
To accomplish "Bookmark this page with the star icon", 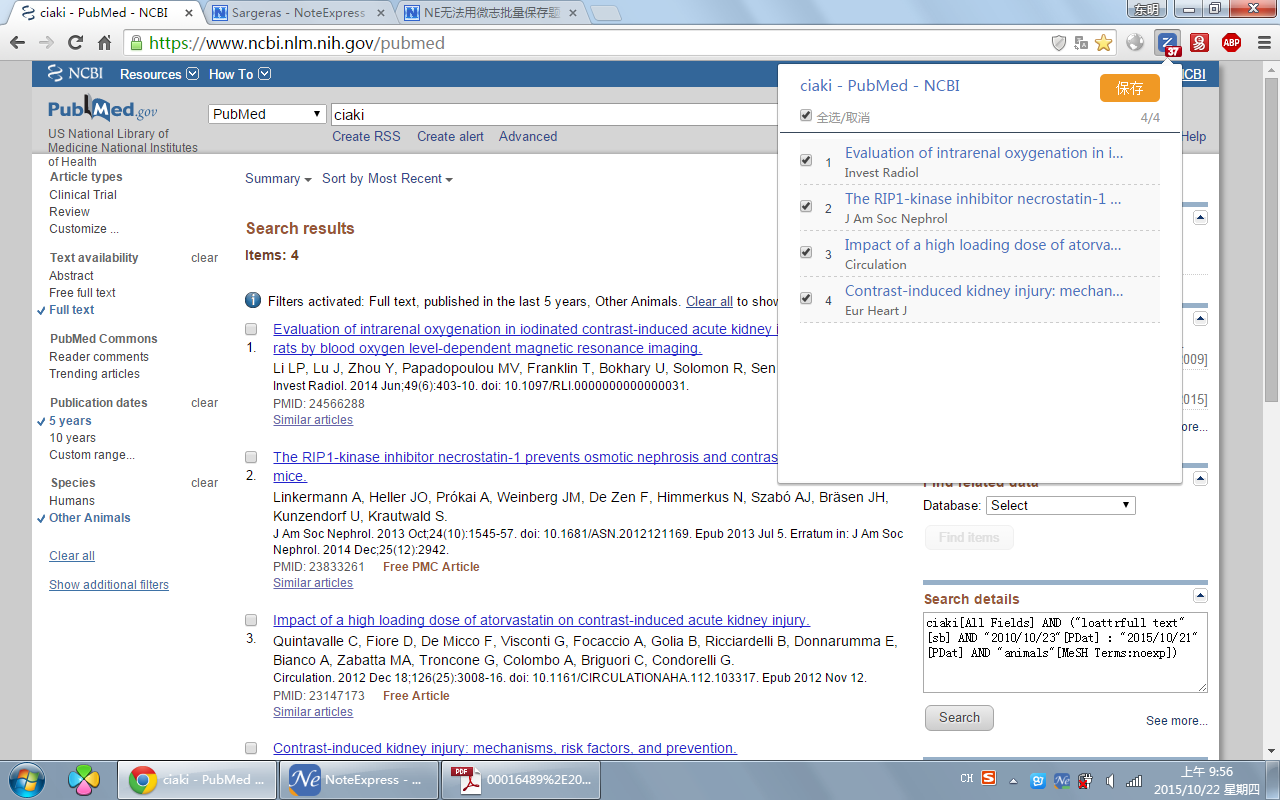I will tap(1103, 43).
